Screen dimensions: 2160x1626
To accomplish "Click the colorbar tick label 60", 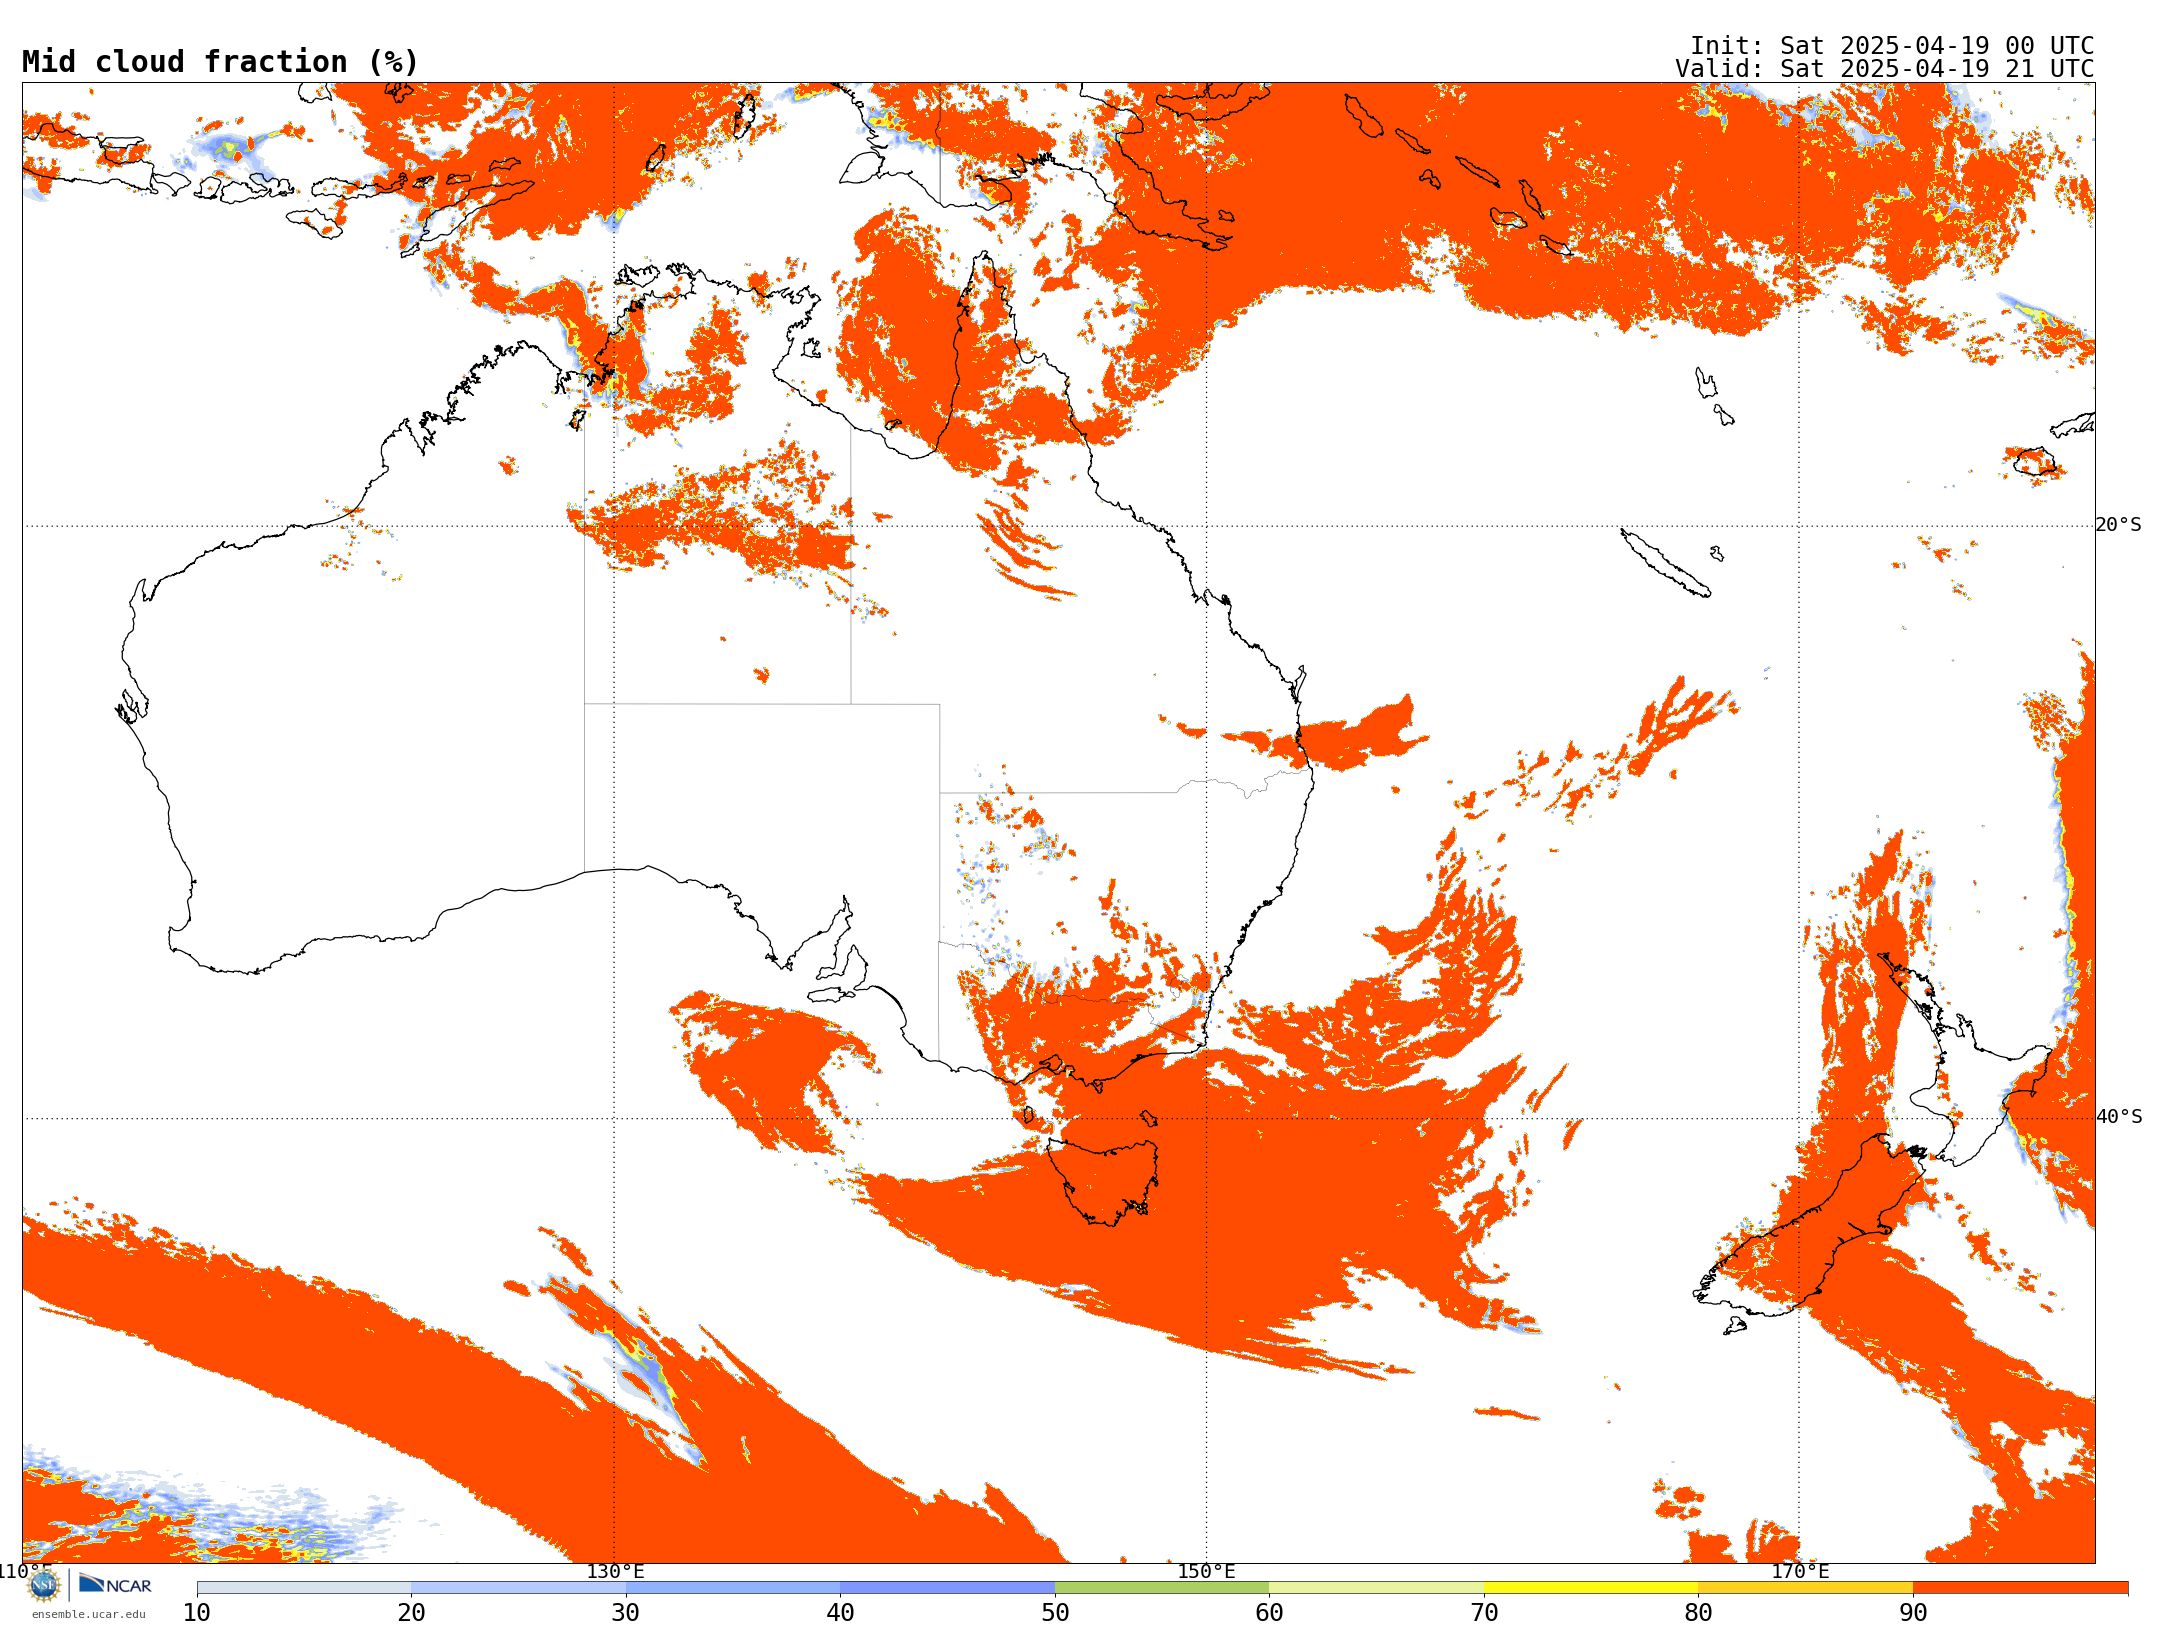I will click(1269, 1613).
